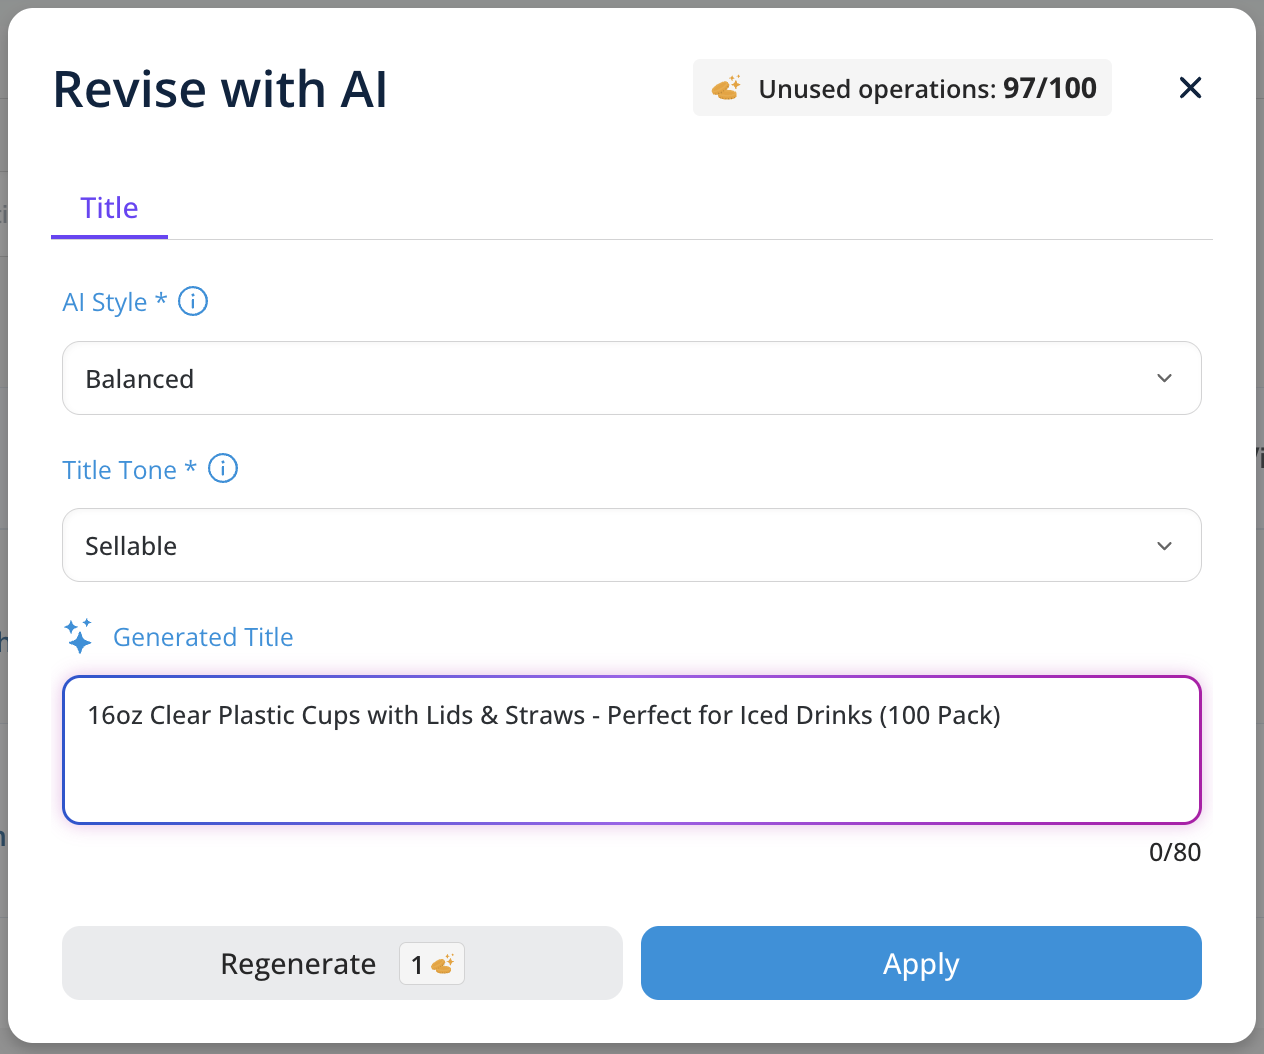Click the Generated Title label
1264x1054 pixels.
click(203, 637)
